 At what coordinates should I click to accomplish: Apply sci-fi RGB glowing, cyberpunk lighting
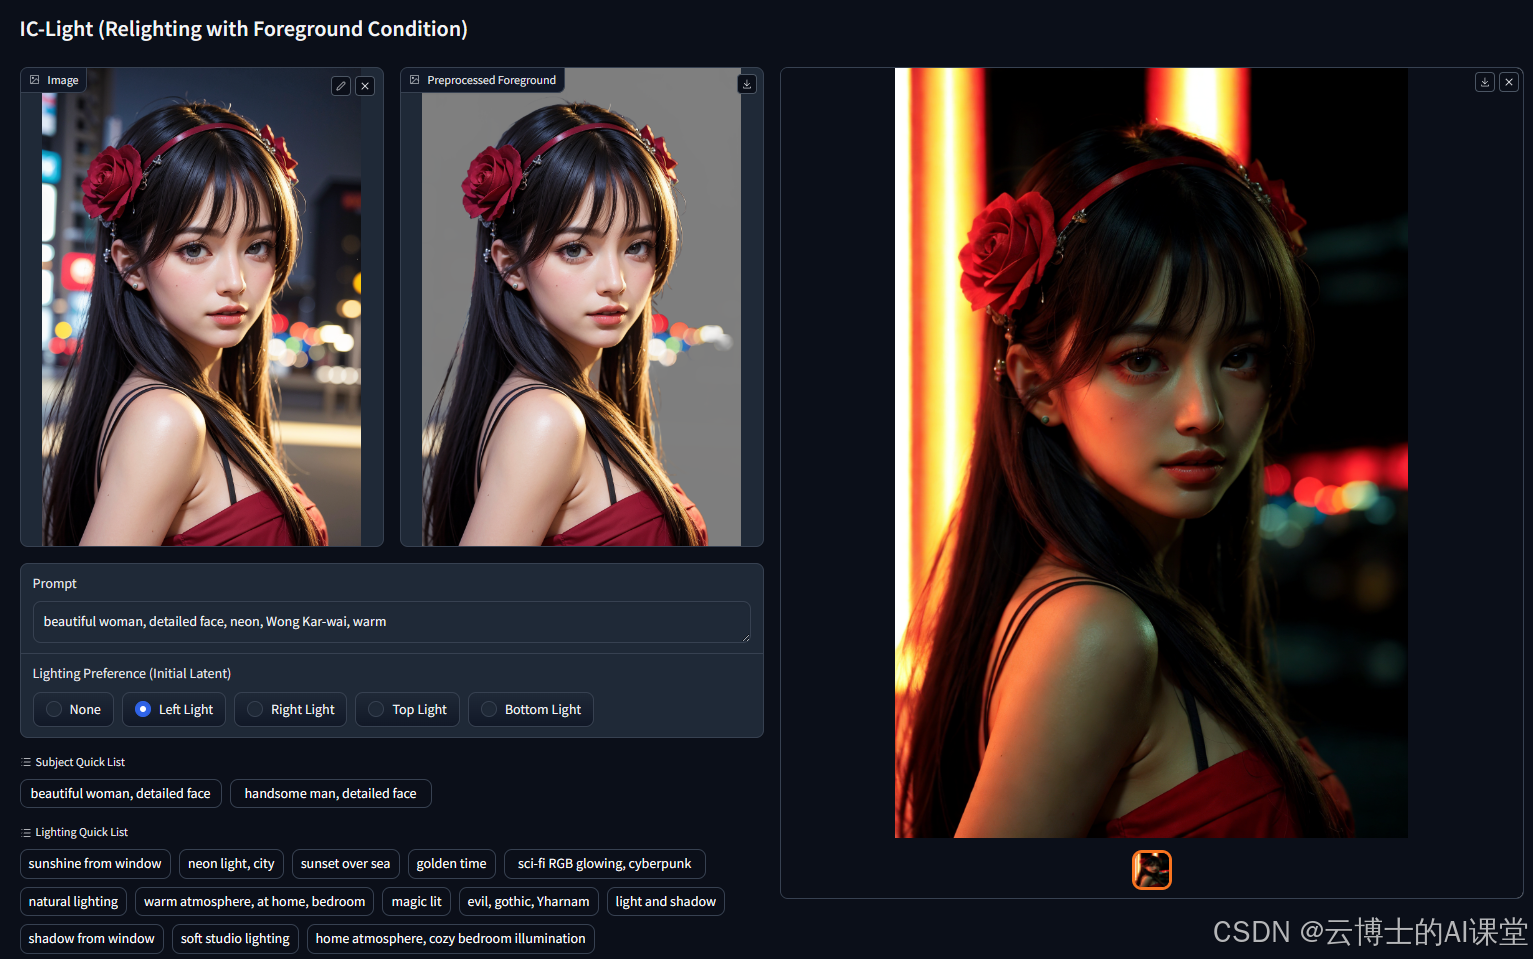pos(604,863)
